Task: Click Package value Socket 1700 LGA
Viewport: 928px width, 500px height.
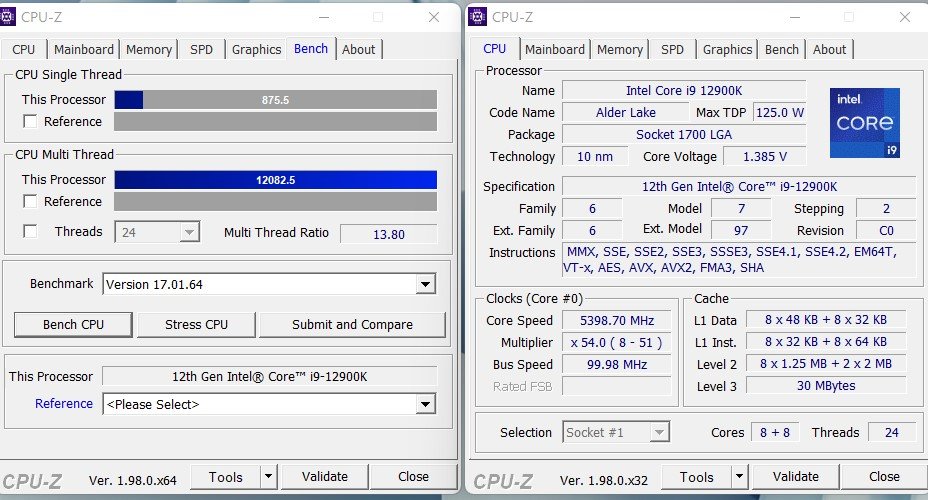Action: (x=684, y=134)
